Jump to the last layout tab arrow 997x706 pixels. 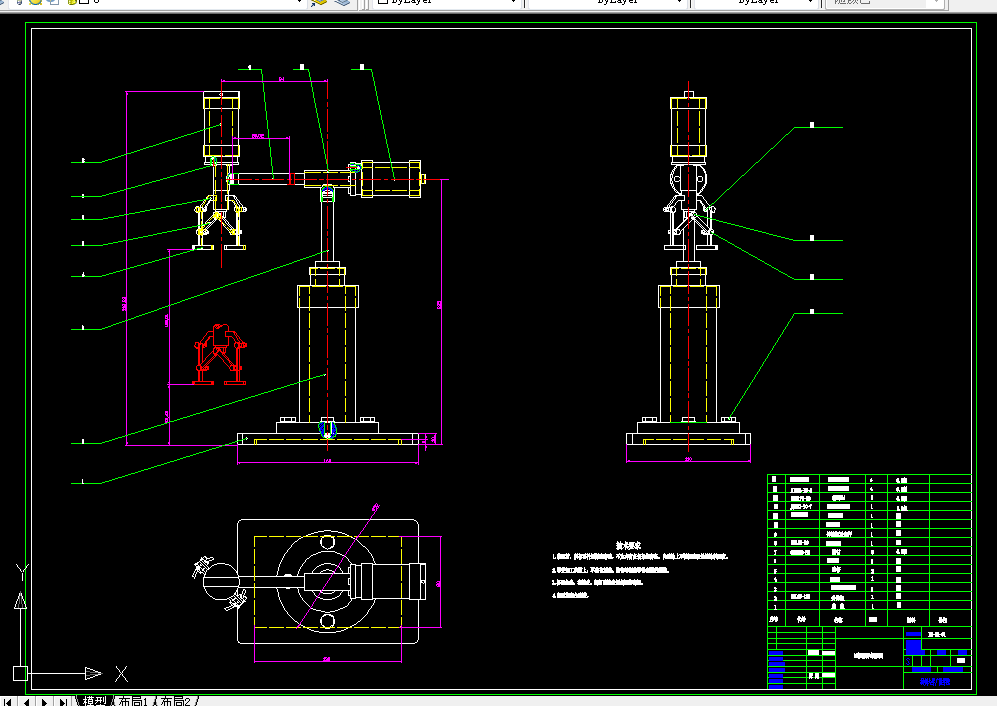coord(62,702)
